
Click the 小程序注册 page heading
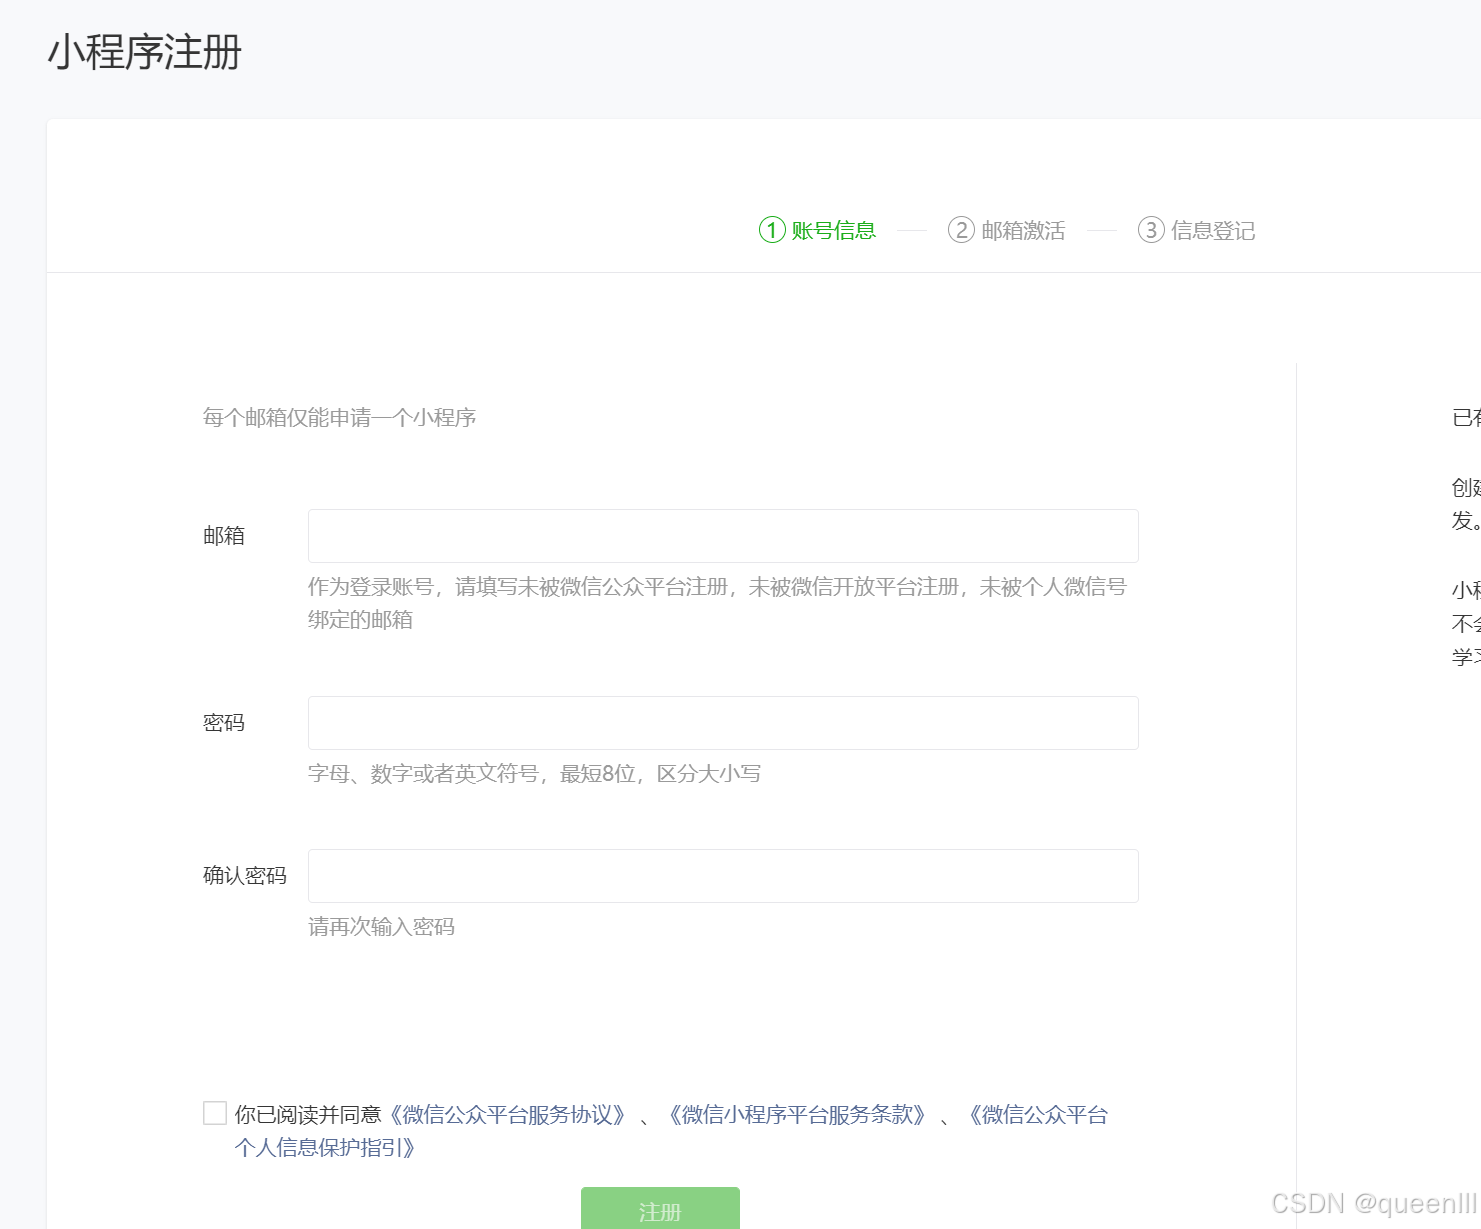tap(145, 52)
